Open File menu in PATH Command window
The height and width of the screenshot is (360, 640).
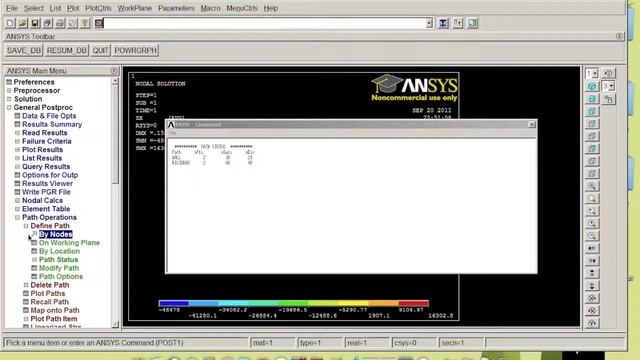pos(172,133)
